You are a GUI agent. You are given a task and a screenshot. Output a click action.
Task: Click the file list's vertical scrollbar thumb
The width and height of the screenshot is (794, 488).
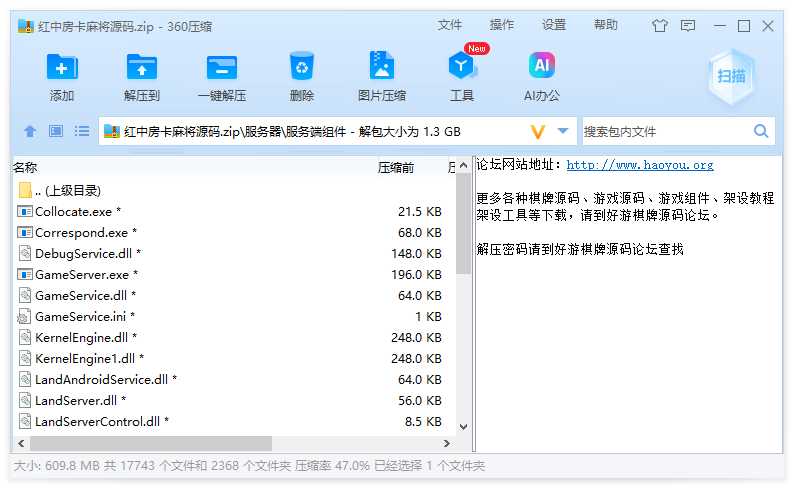pos(463,224)
